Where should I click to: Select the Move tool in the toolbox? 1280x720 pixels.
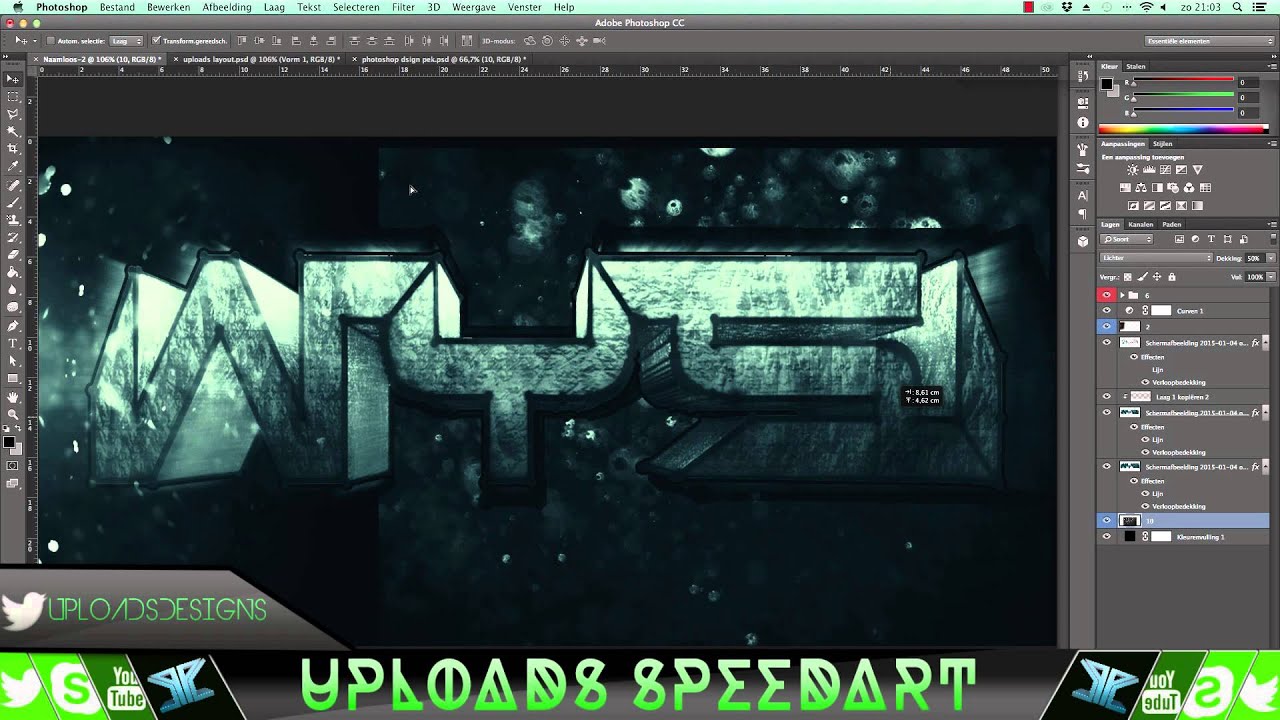point(13,79)
